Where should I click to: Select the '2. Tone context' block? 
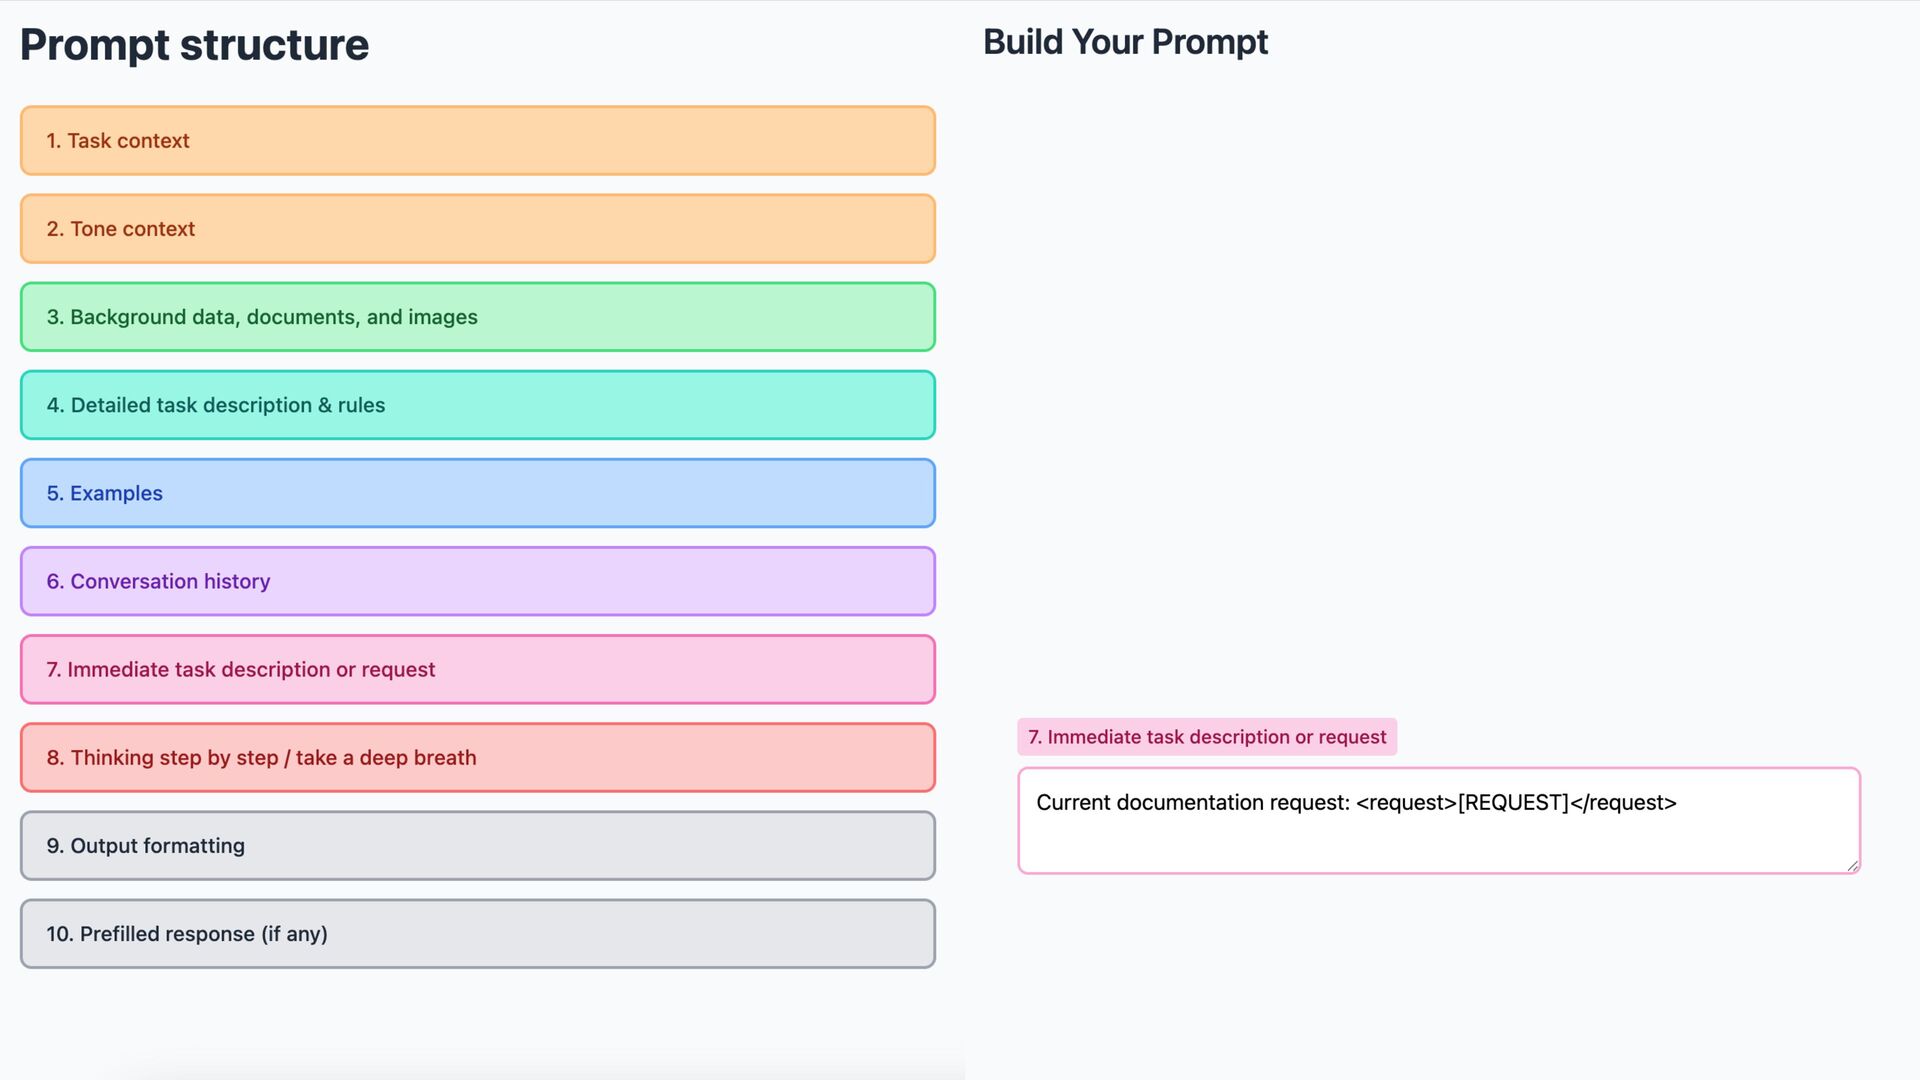point(478,229)
